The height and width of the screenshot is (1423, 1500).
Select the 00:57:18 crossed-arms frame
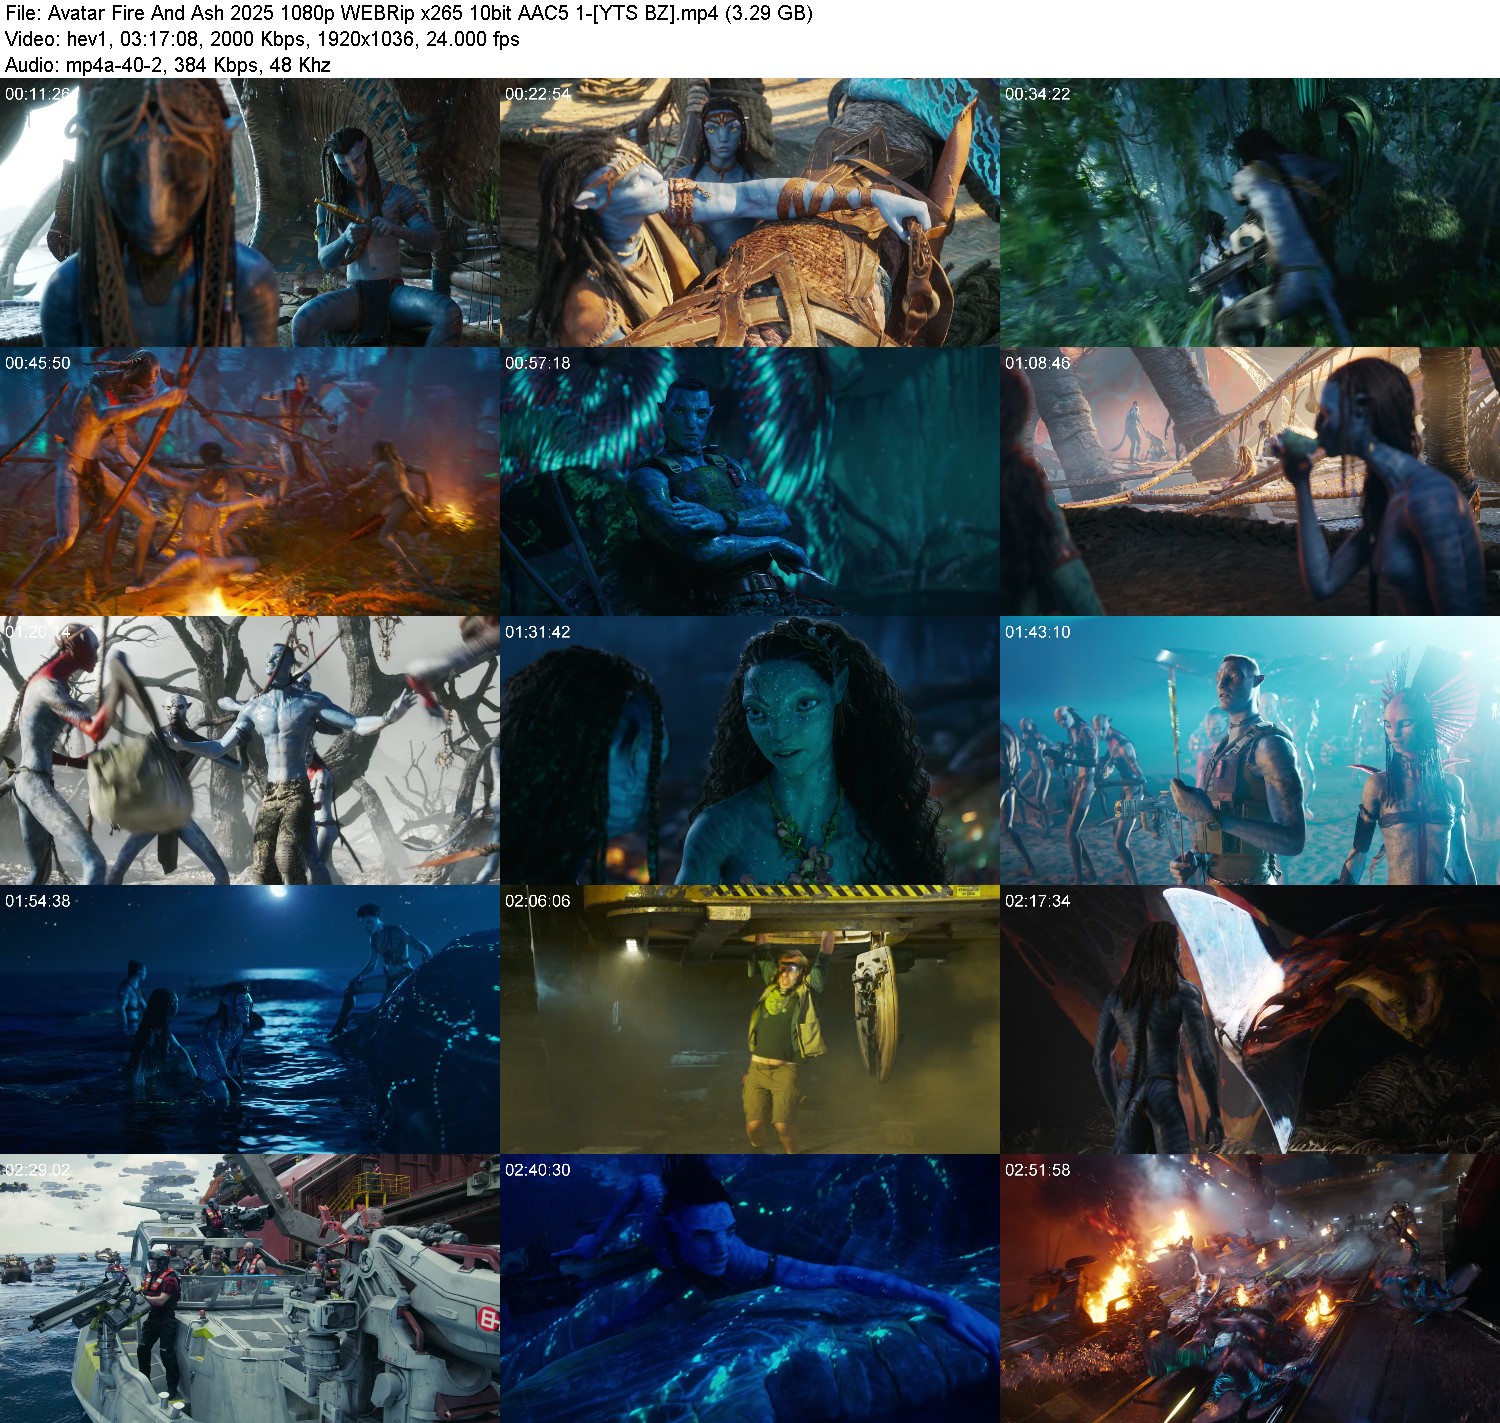coord(750,482)
